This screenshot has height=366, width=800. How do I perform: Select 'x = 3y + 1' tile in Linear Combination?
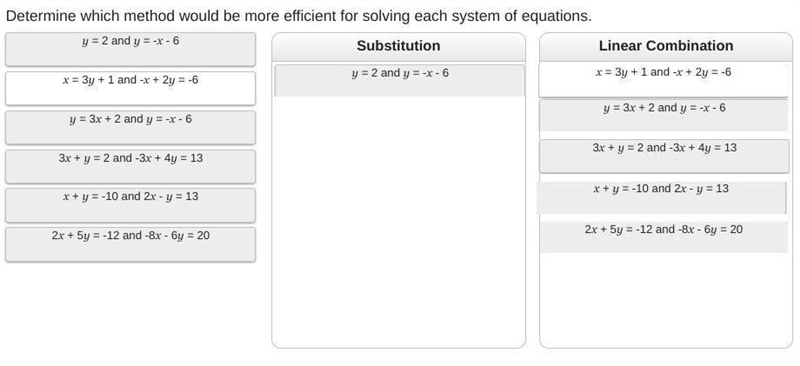pos(663,80)
